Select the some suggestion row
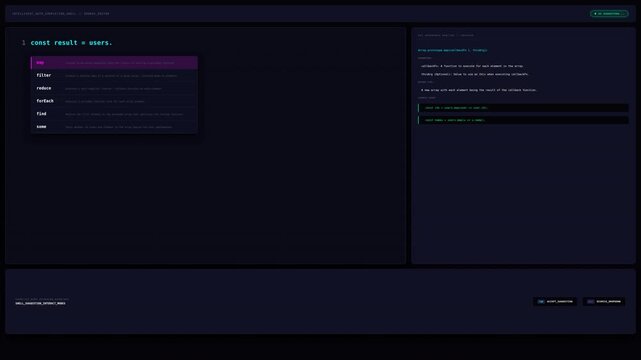Viewport: 641px width, 360px height. (x=114, y=127)
